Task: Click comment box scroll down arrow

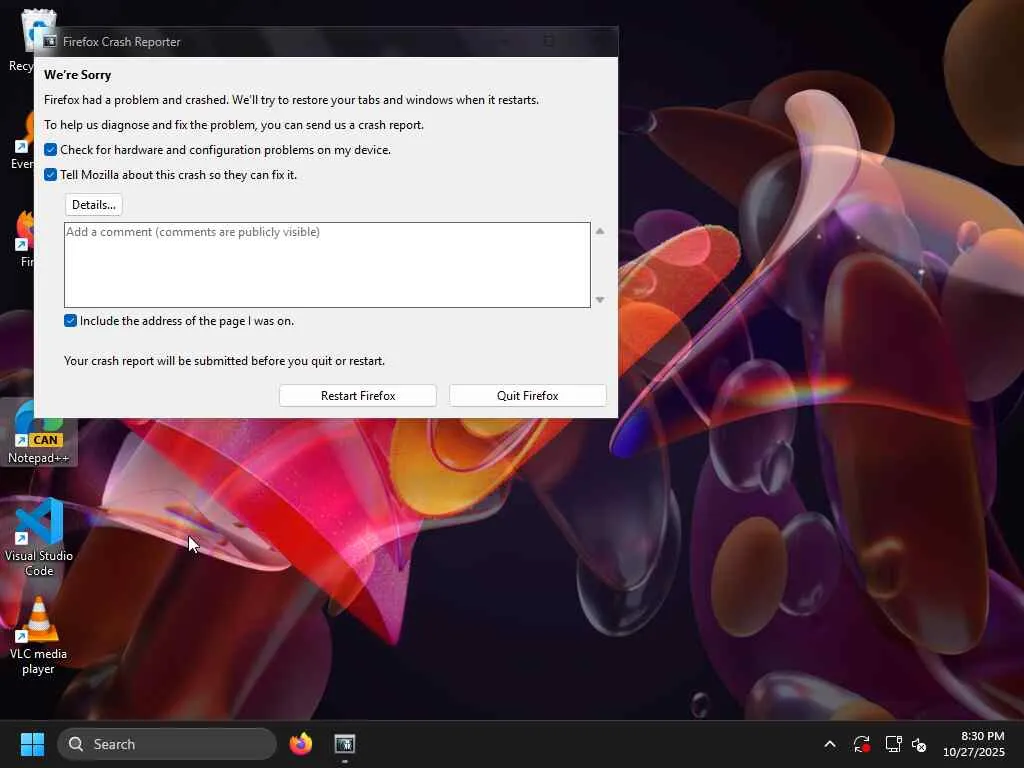Action: tap(600, 300)
